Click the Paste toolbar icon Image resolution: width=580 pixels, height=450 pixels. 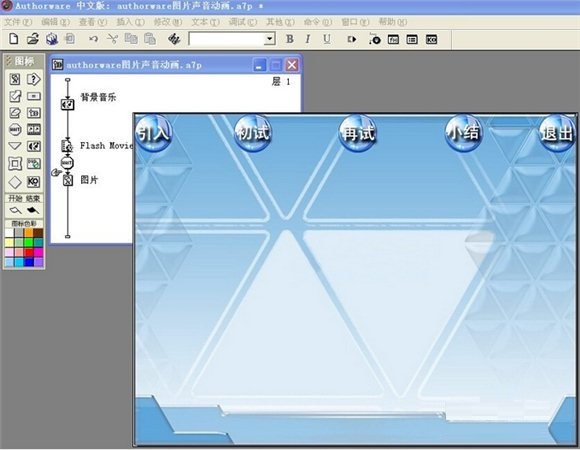point(149,39)
